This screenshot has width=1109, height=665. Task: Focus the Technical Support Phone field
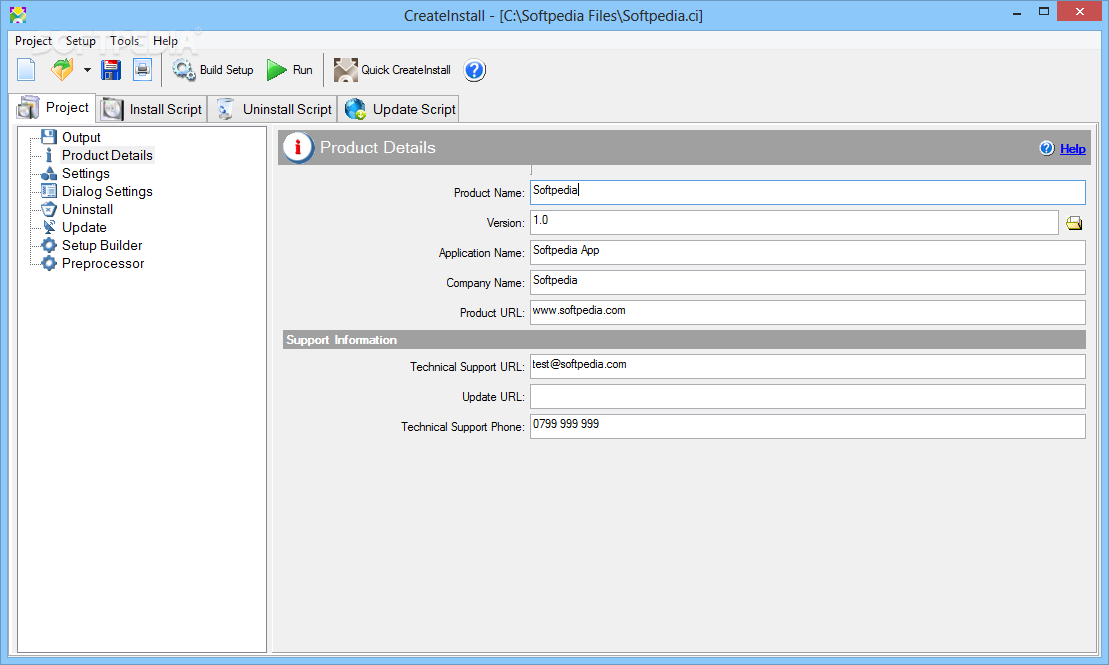click(x=808, y=426)
